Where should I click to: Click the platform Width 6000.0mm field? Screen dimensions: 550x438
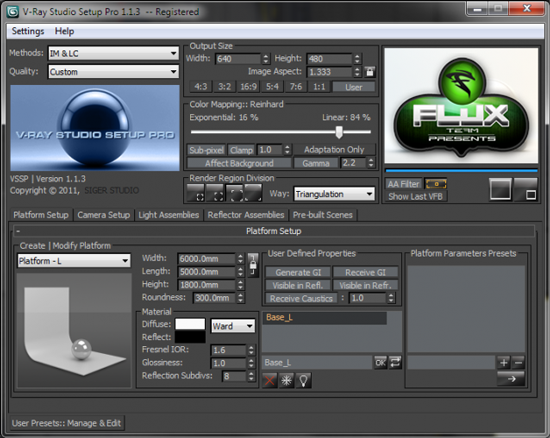(206, 259)
